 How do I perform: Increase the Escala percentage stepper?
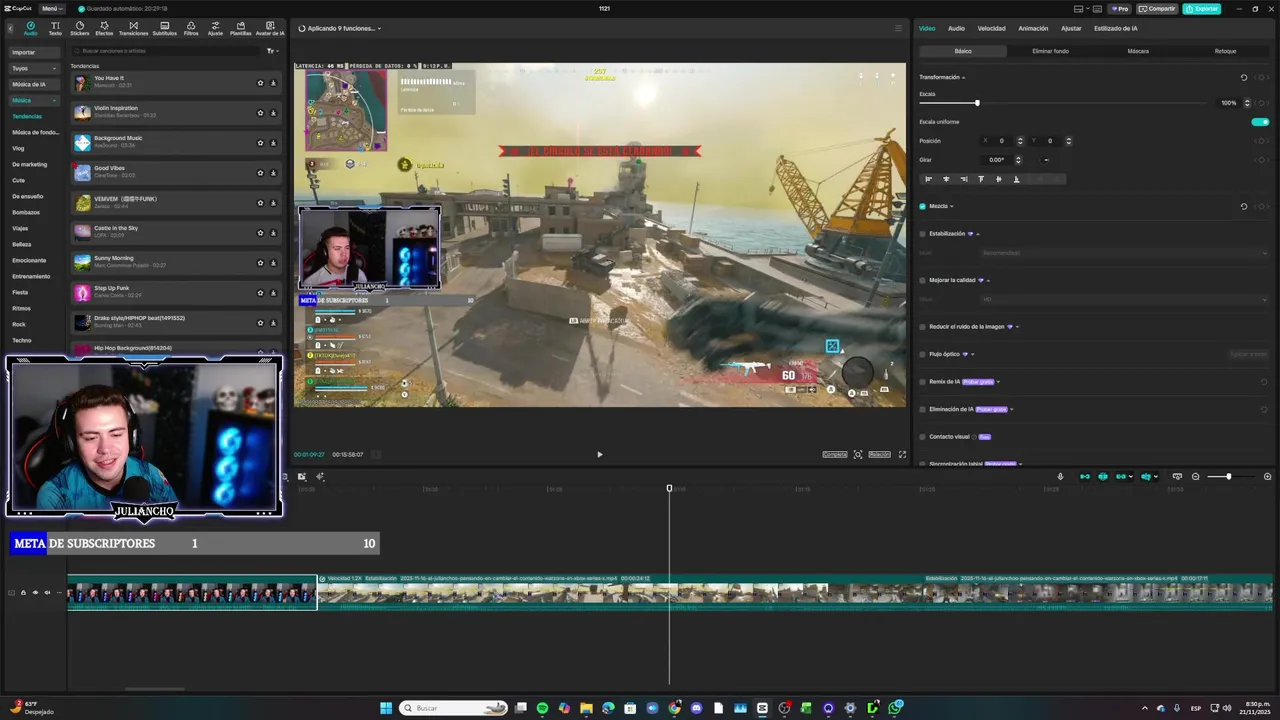point(1247,101)
